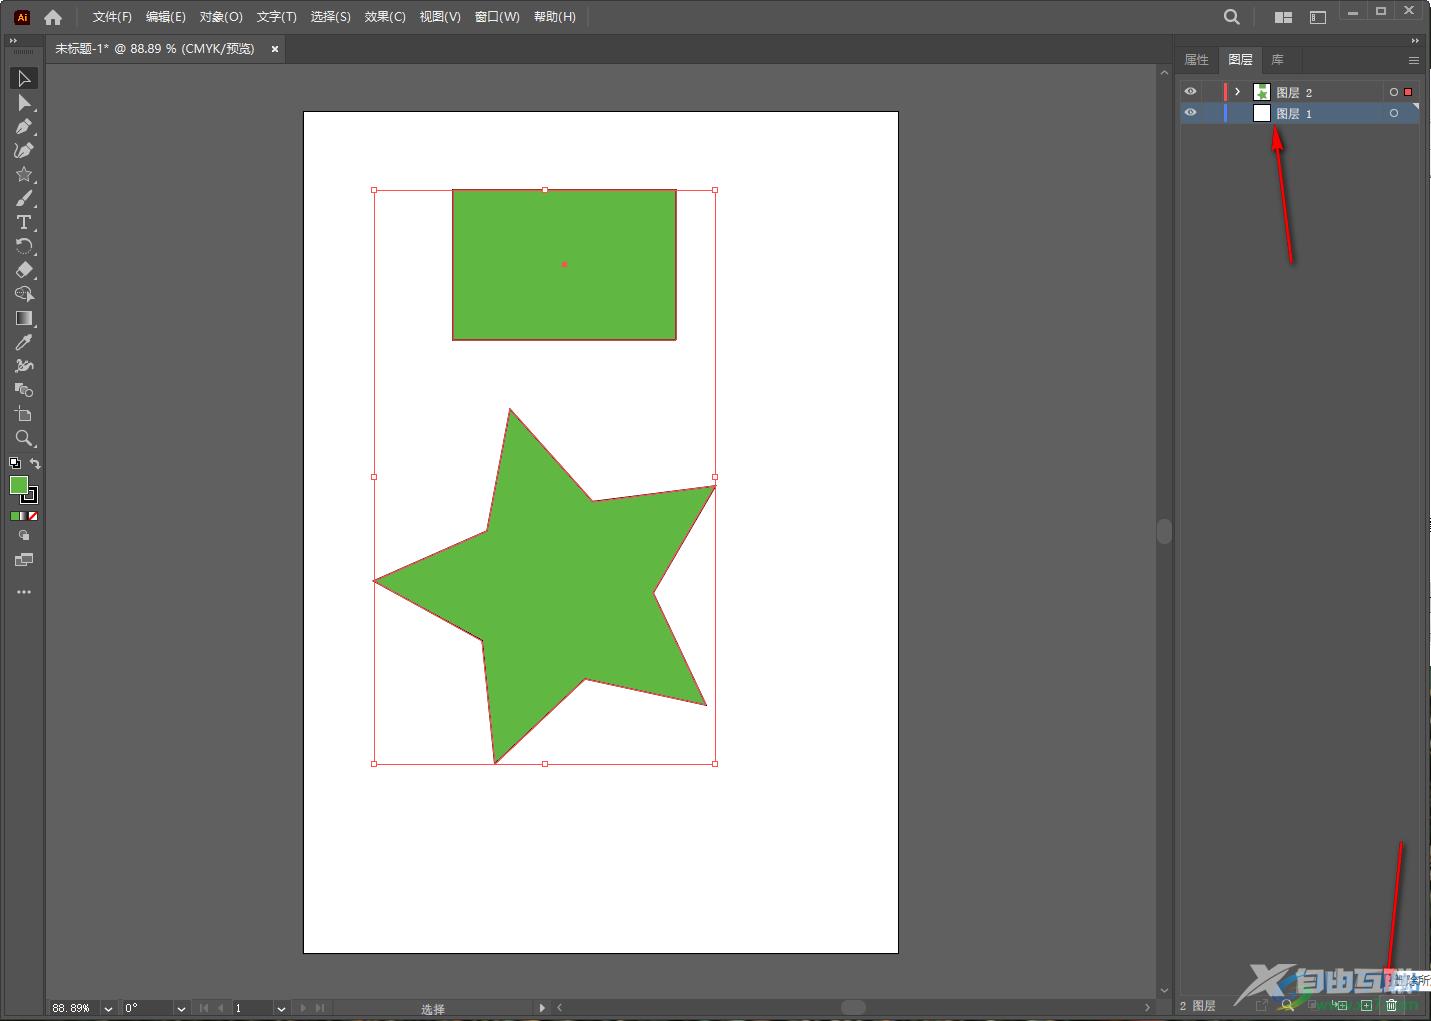Image resolution: width=1431 pixels, height=1021 pixels.
Task: Collect layers for export
Action: [x=1262, y=1005]
